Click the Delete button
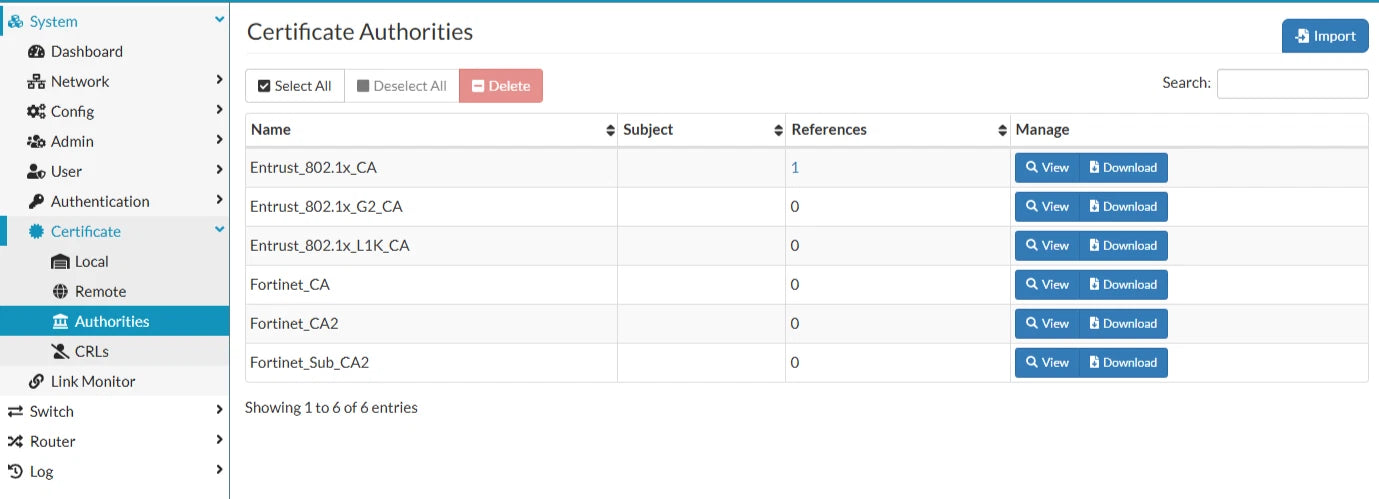 pos(501,86)
